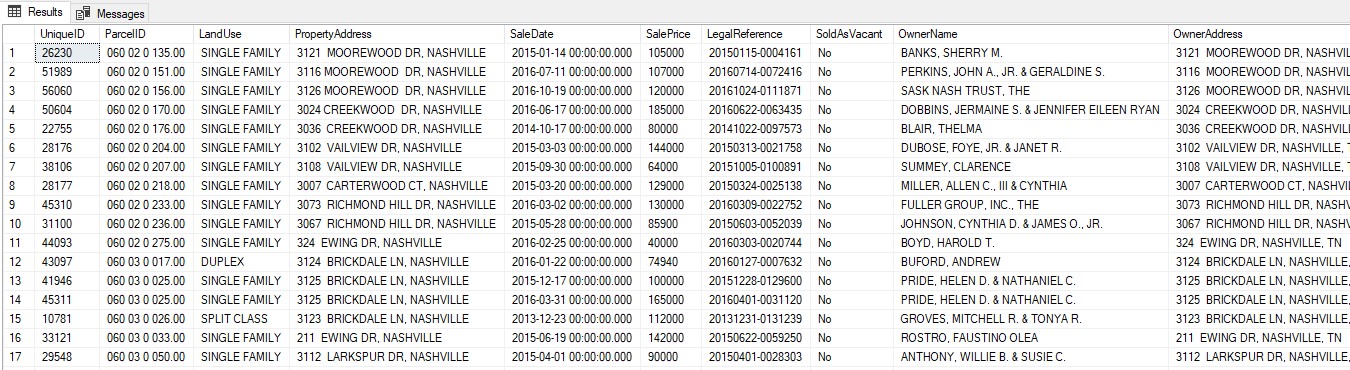
Task: Click the SalePrice column header
Action: coord(671,34)
